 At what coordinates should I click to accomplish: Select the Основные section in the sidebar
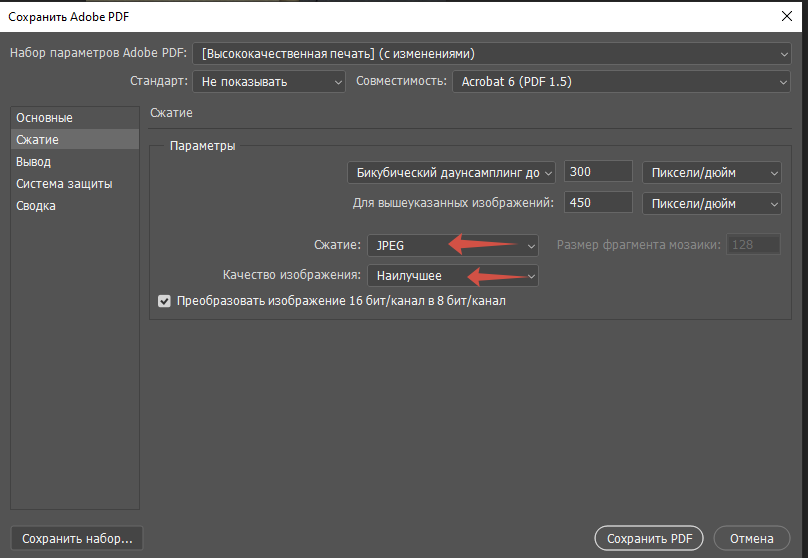point(75,118)
